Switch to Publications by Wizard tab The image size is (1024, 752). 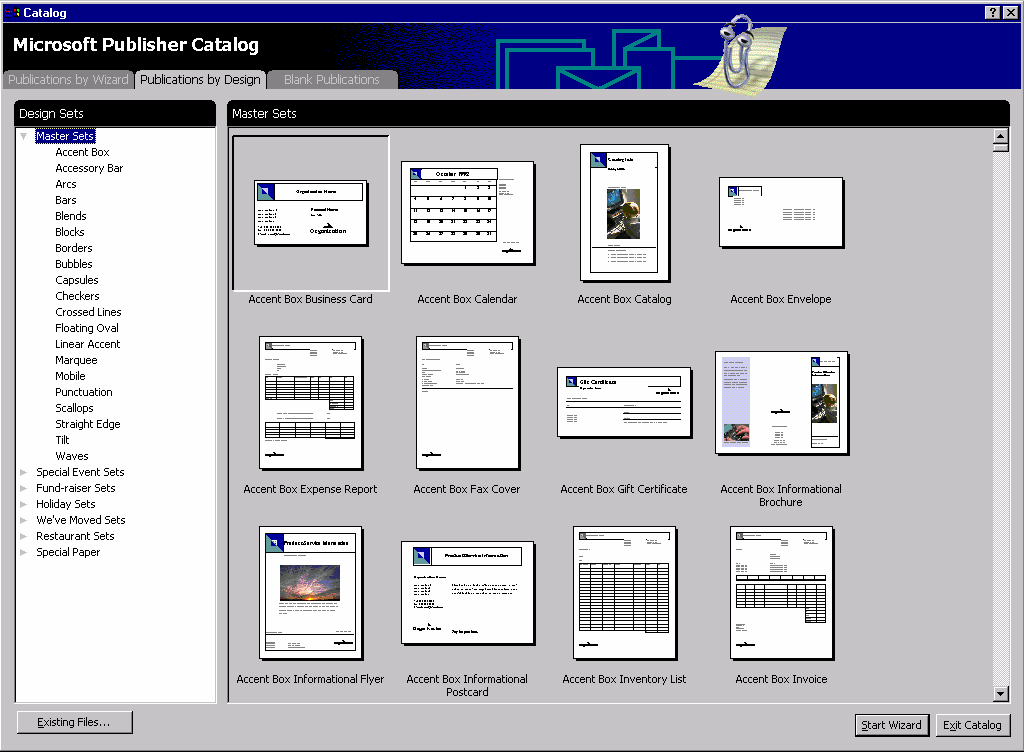click(x=69, y=80)
